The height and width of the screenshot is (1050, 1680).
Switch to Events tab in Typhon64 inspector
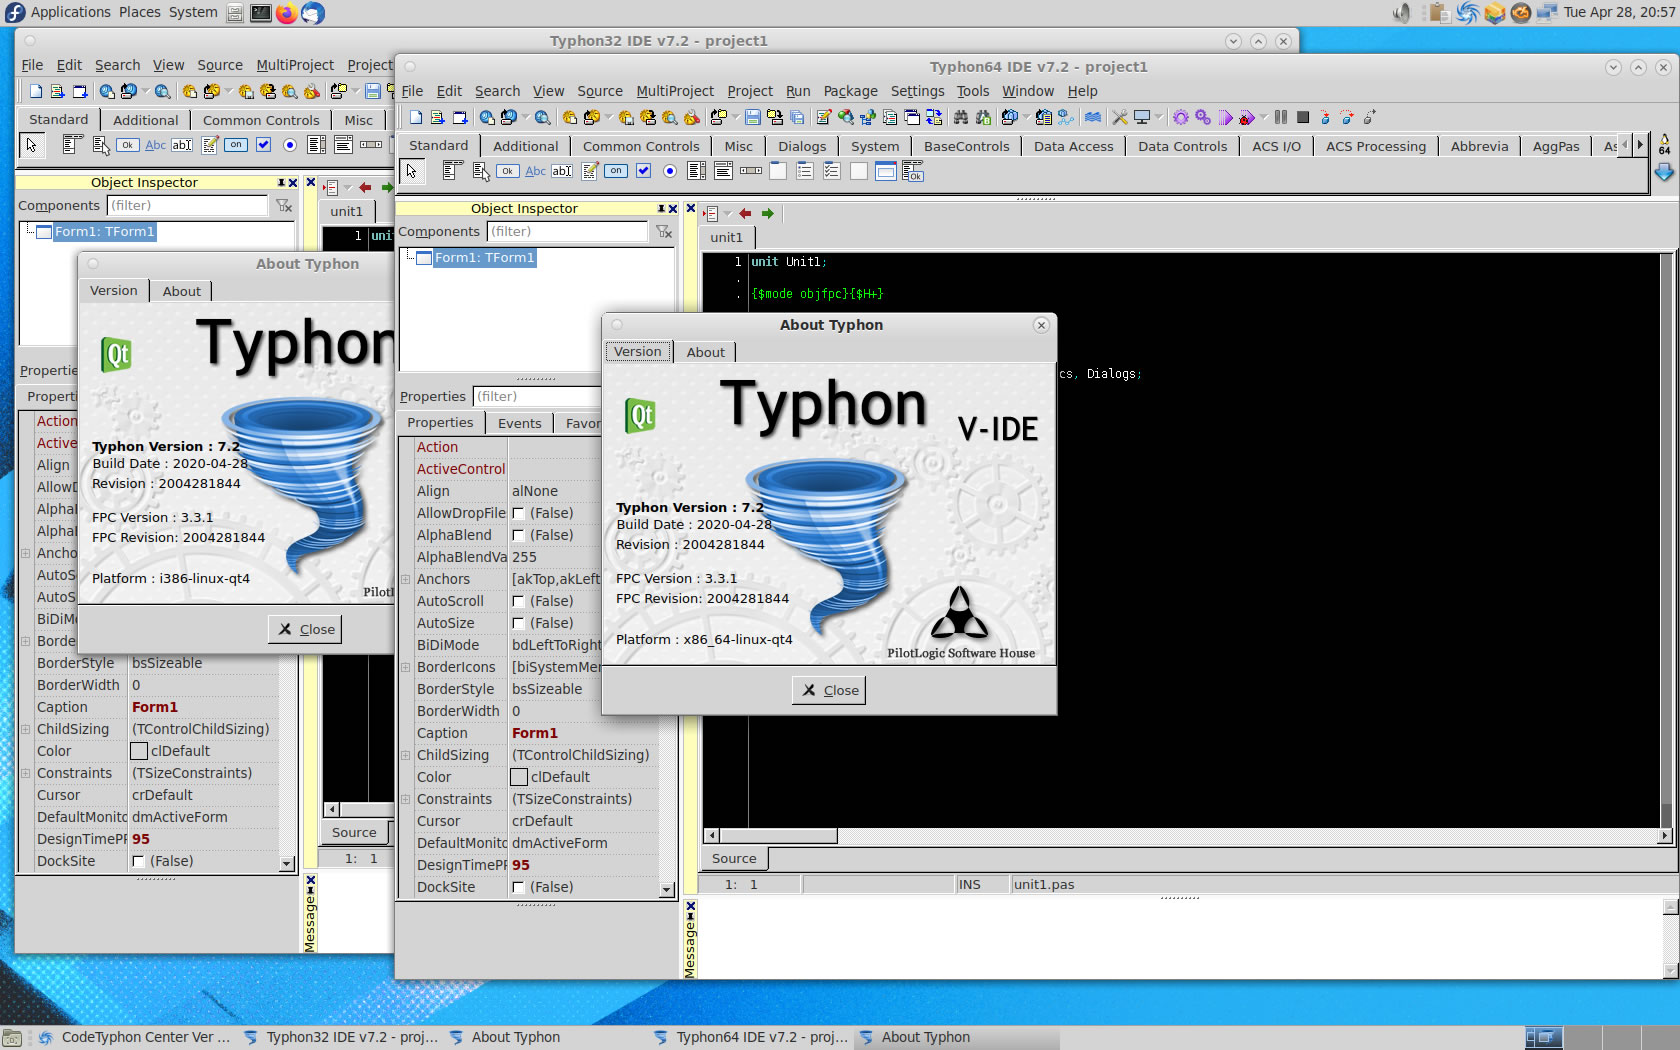[x=519, y=423]
